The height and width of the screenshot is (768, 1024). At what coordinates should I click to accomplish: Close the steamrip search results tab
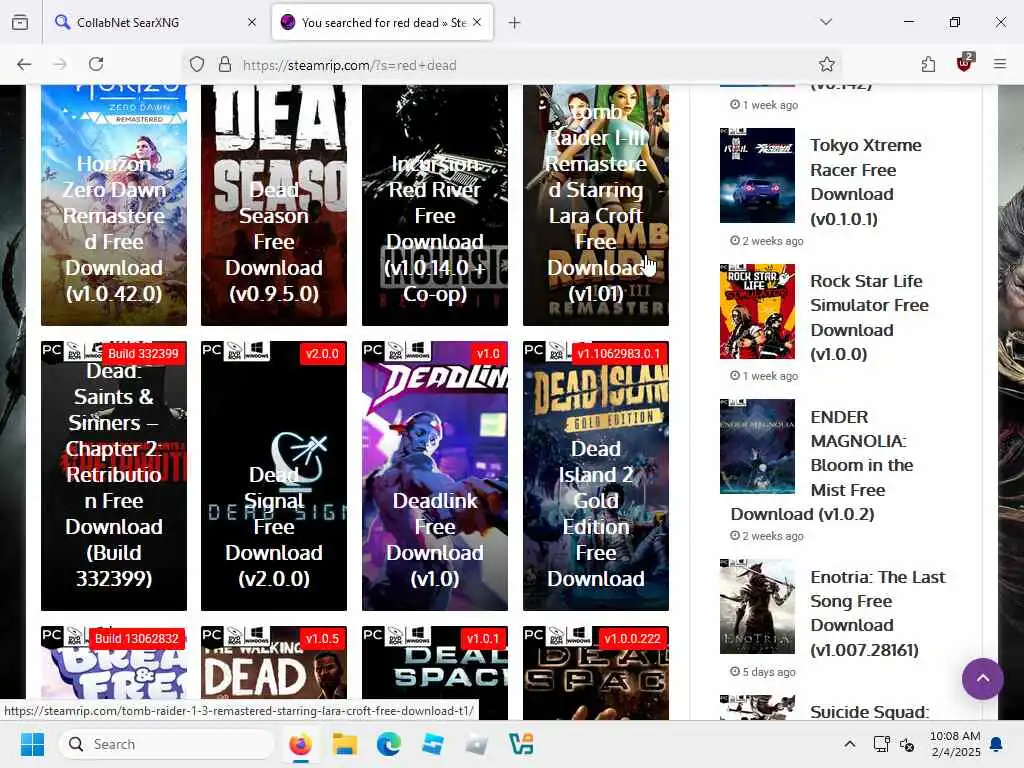tap(477, 22)
